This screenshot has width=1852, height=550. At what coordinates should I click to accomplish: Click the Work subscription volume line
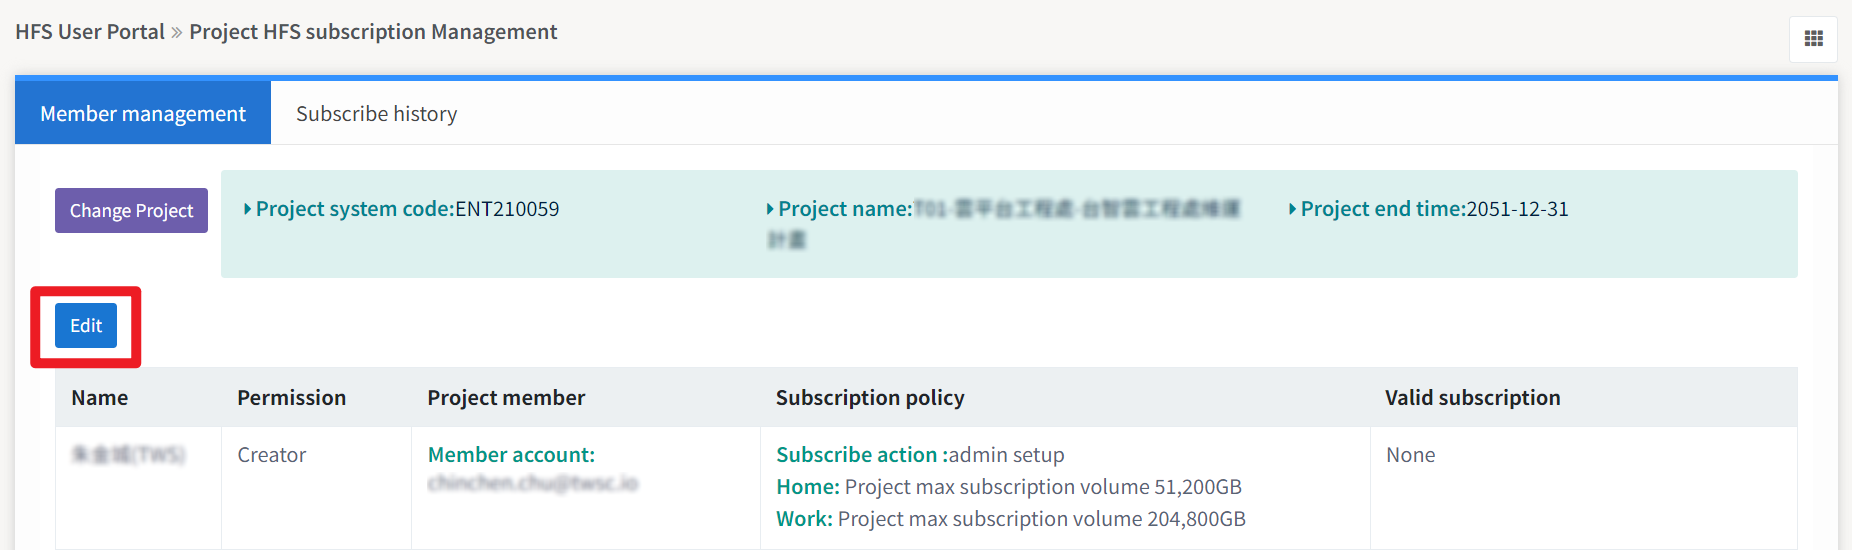click(x=1011, y=519)
